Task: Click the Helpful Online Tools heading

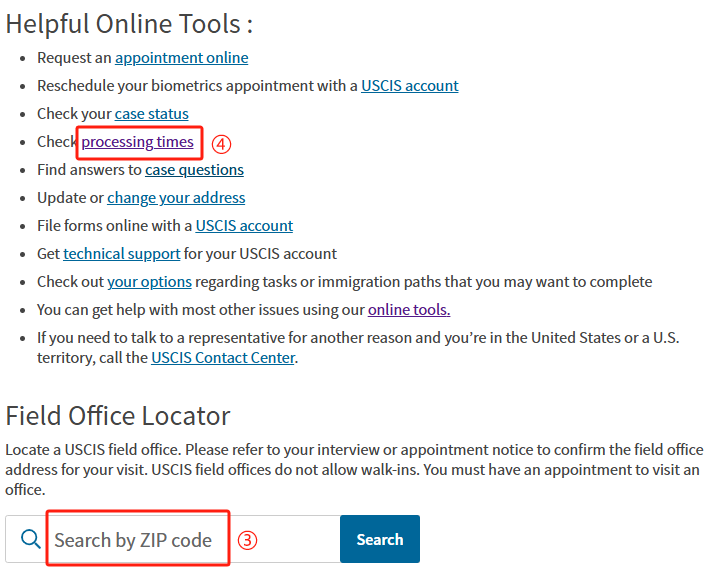Action: coord(129,24)
